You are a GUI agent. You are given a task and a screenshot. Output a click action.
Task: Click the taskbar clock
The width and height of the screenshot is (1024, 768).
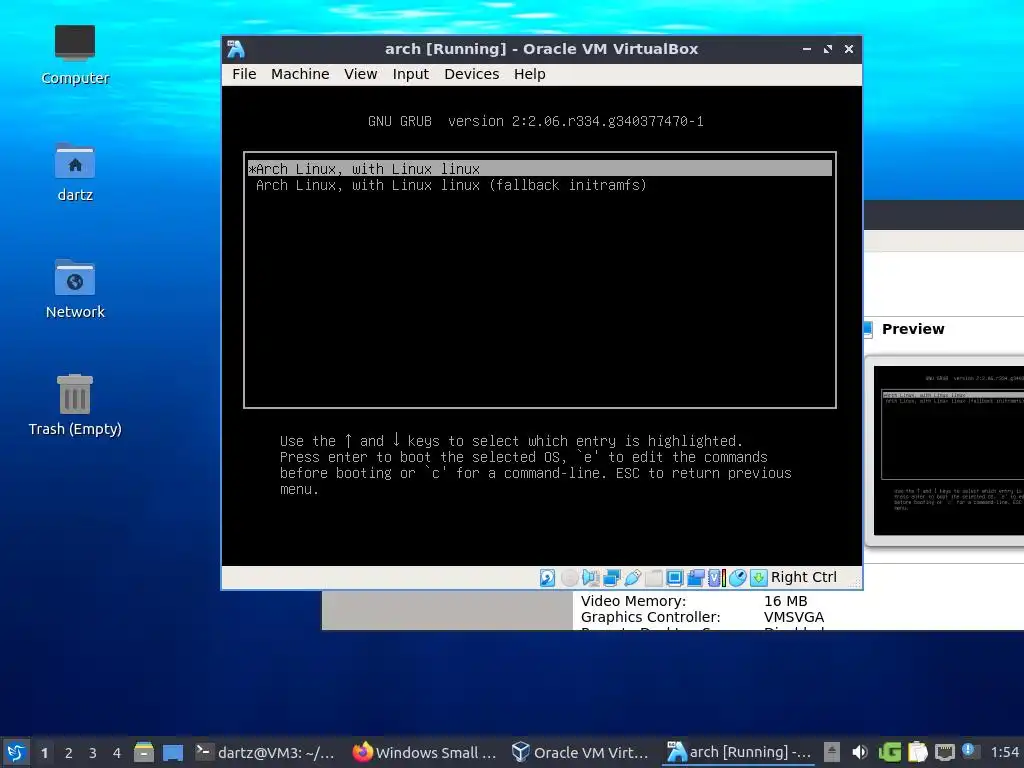(x=1004, y=752)
